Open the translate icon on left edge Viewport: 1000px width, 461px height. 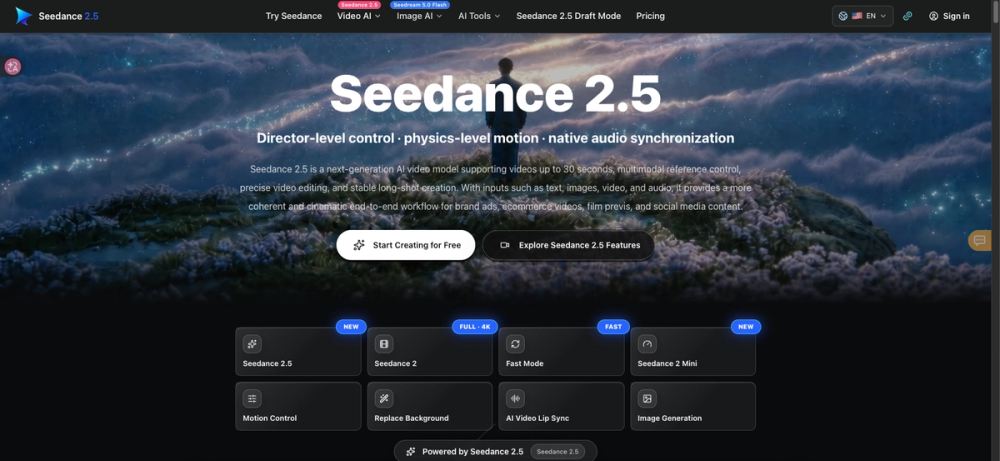tap(13, 66)
